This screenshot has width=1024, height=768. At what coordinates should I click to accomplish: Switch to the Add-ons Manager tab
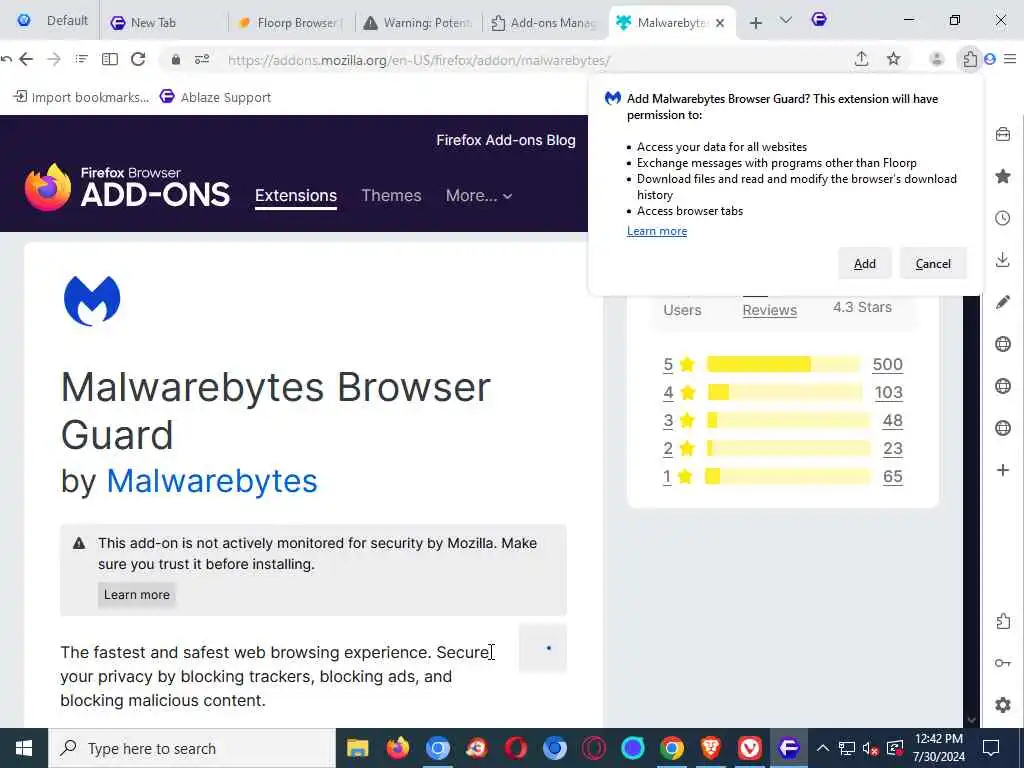pos(545,23)
